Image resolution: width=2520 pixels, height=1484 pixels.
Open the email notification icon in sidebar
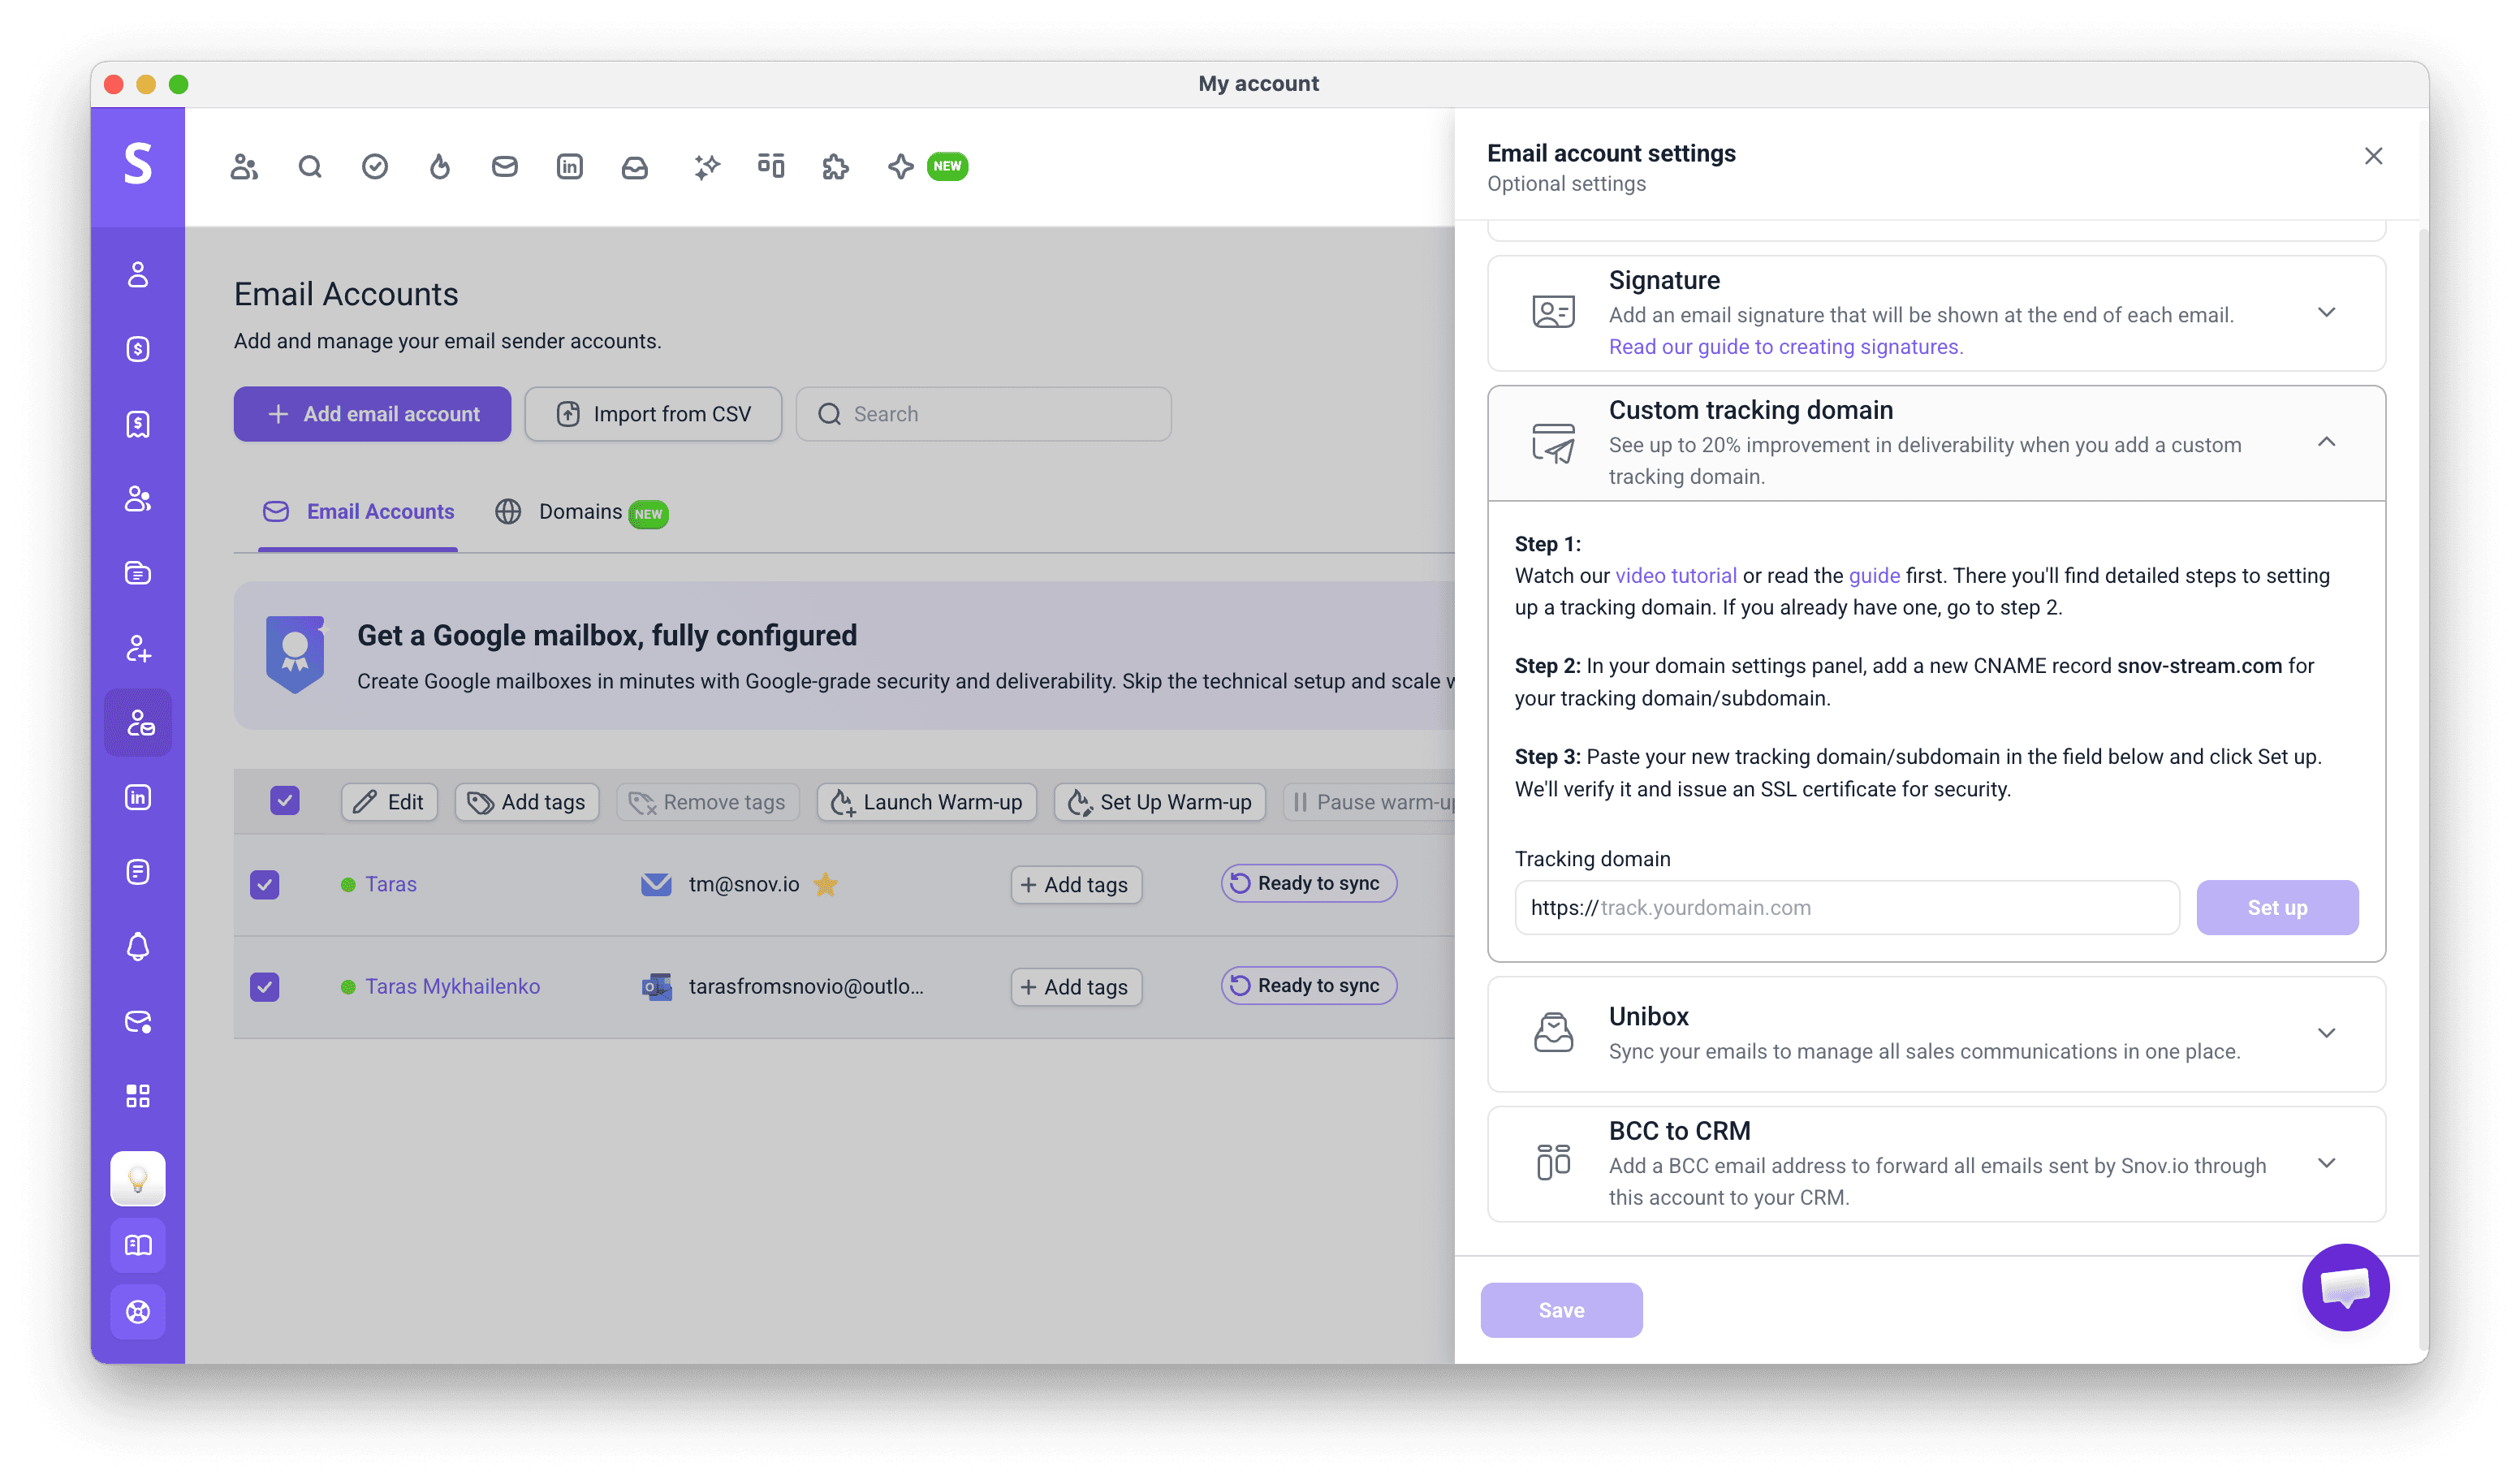click(138, 1021)
